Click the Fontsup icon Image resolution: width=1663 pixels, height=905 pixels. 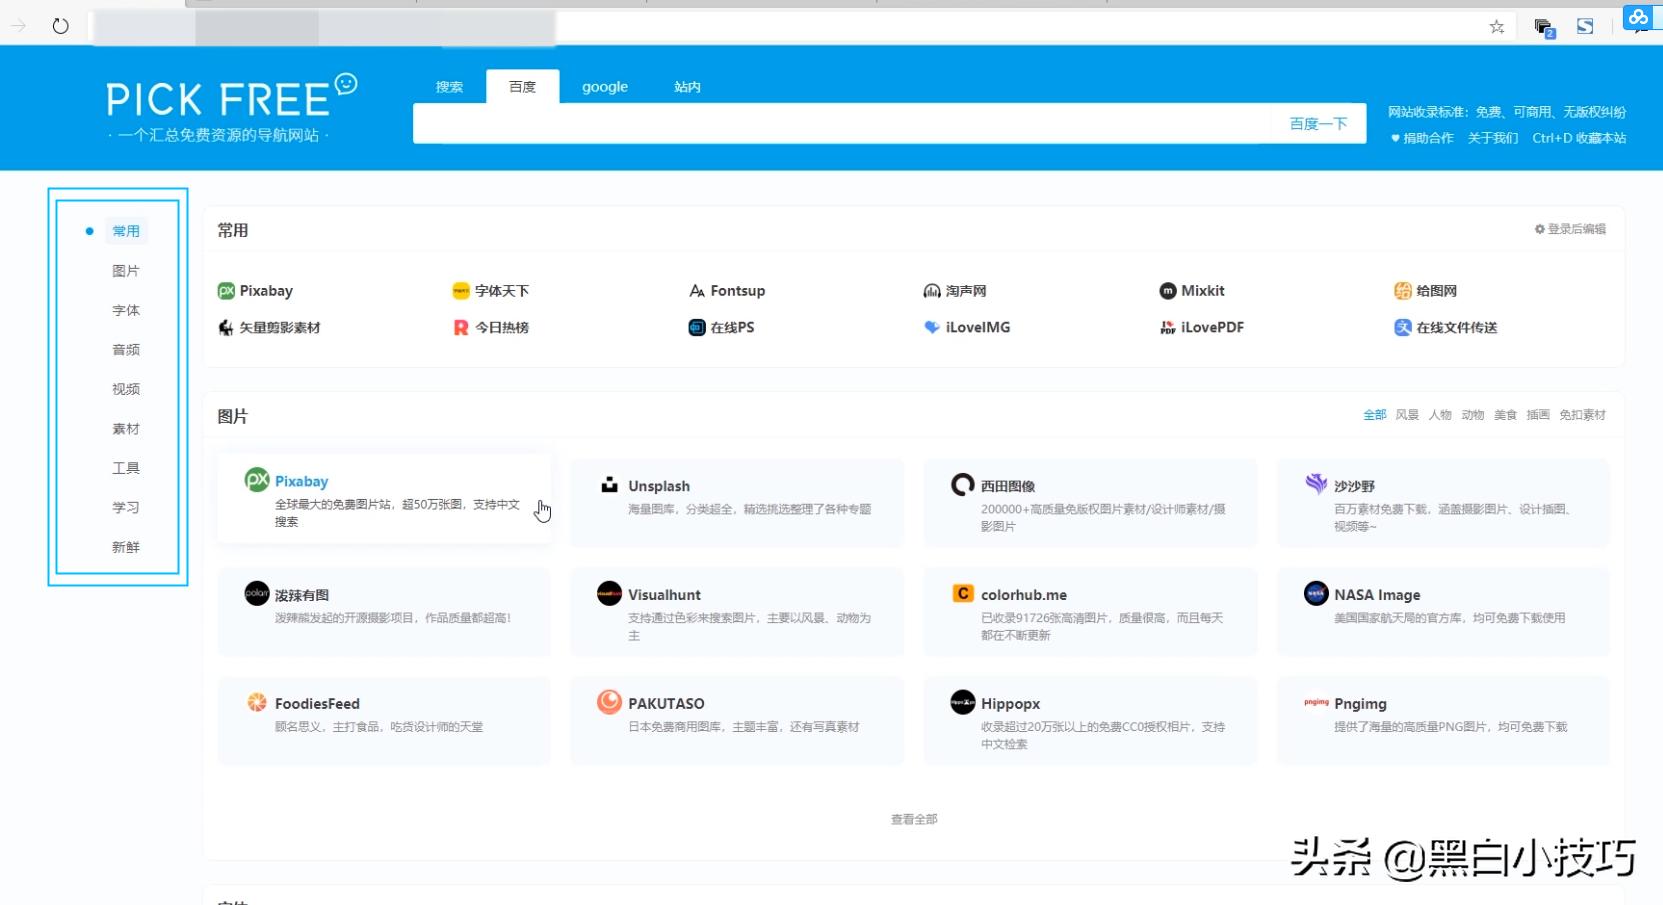[697, 291]
